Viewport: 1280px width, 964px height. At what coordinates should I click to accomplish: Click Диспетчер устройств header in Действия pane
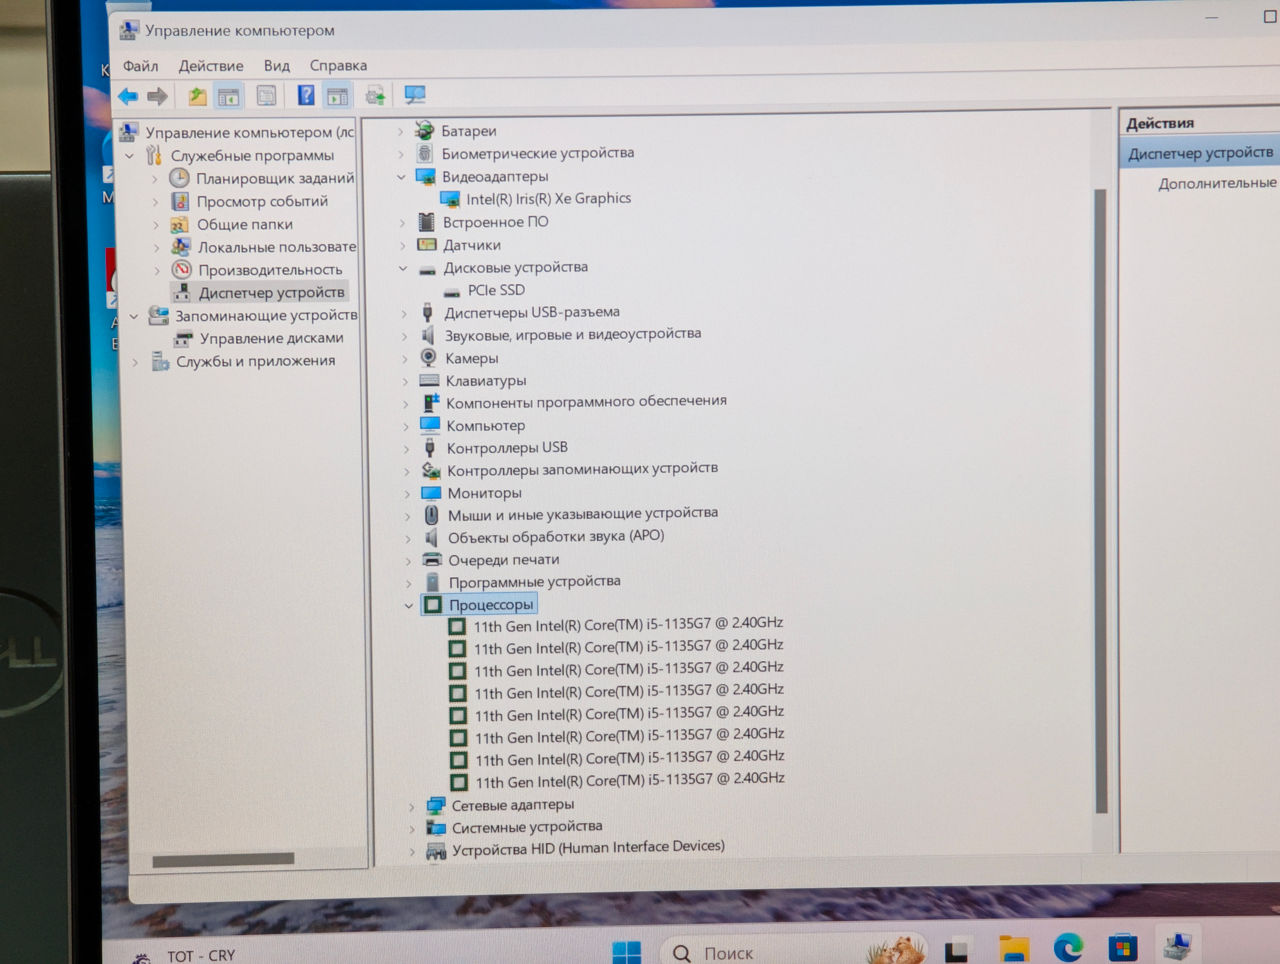(1200, 153)
